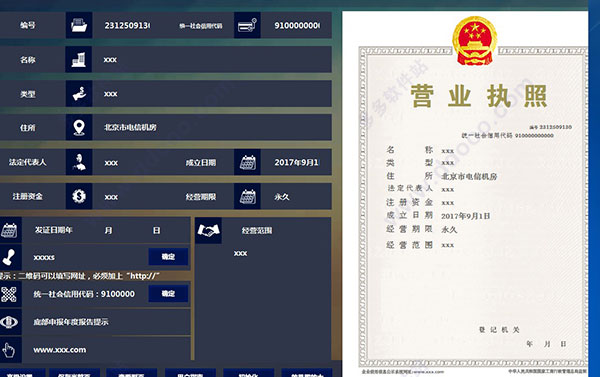
Task: Click the 名称 input field
Action: pyautogui.click(x=212, y=59)
